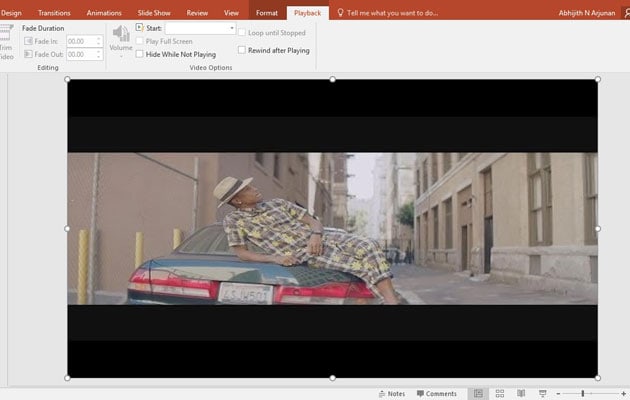Click the zoom out minus button
The height and width of the screenshot is (400, 630).
[558, 394]
